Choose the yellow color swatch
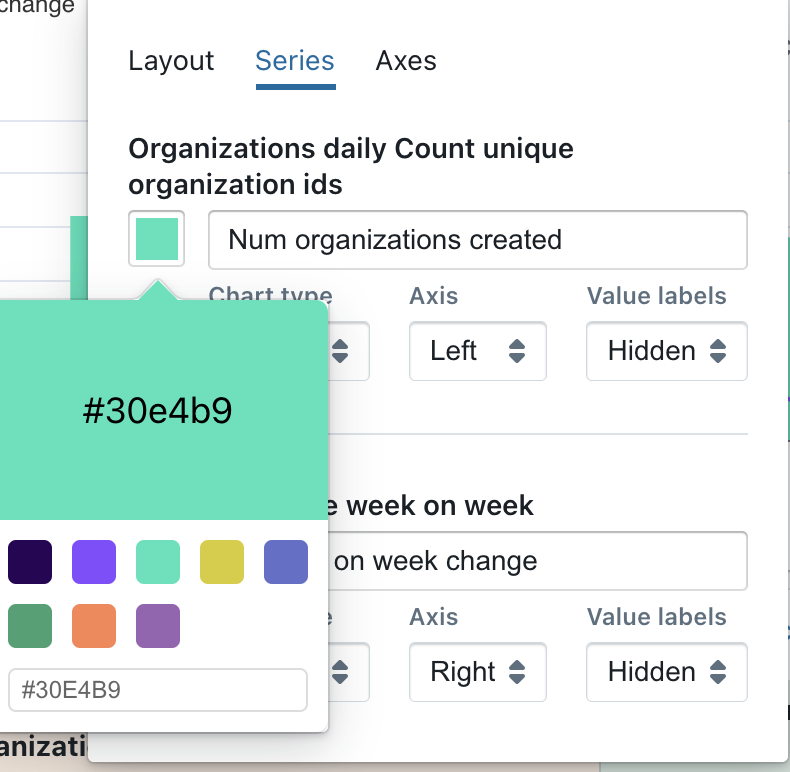The height and width of the screenshot is (772, 790). click(x=222, y=562)
